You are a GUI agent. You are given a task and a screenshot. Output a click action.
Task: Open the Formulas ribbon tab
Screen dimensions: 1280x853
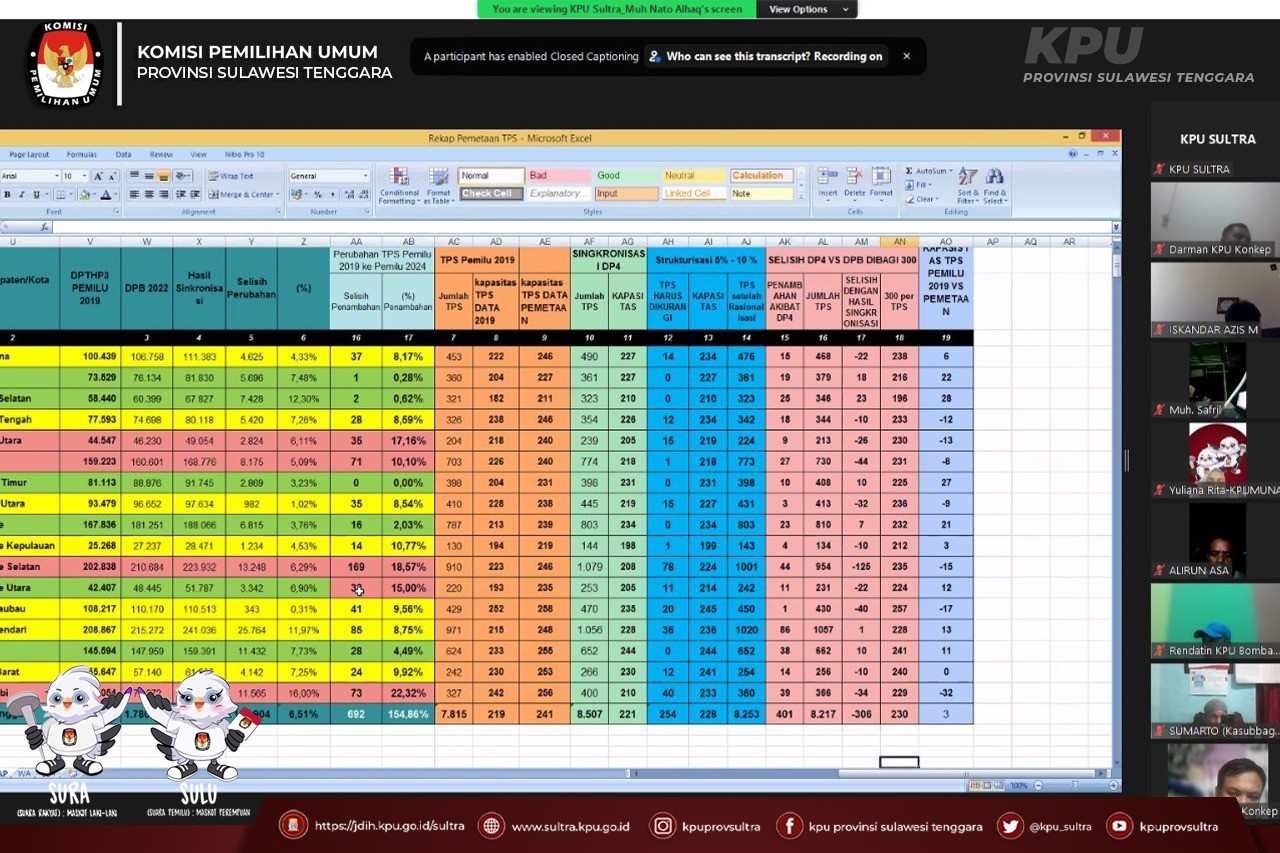tap(82, 155)
